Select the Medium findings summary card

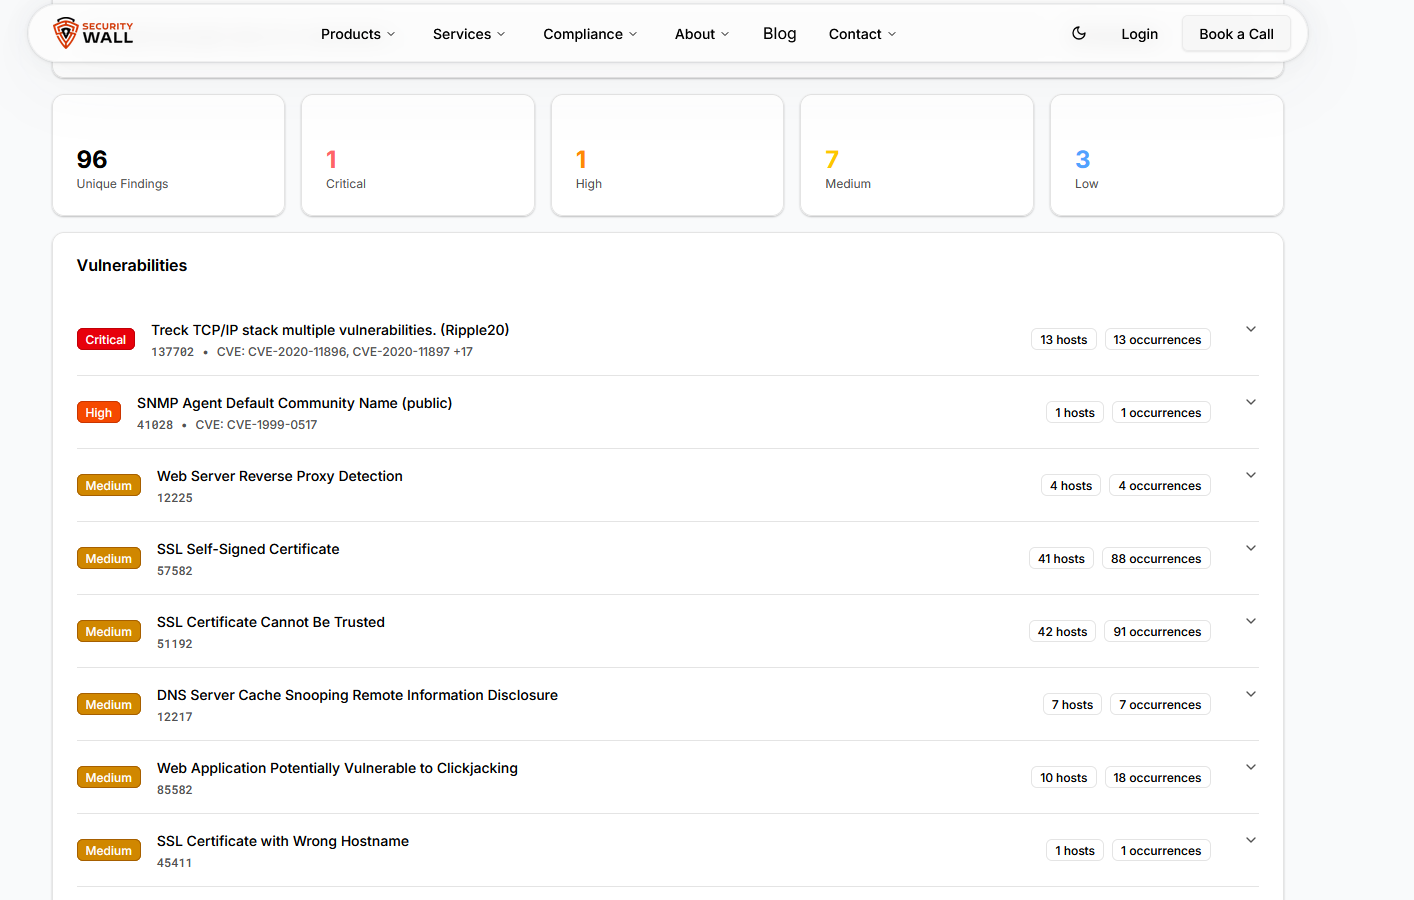[916, 155]
